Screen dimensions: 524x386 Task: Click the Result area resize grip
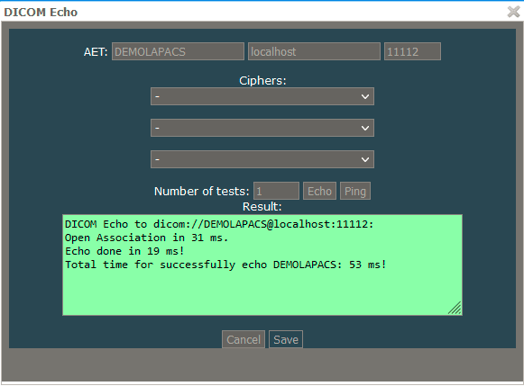[x=454, y=308]
